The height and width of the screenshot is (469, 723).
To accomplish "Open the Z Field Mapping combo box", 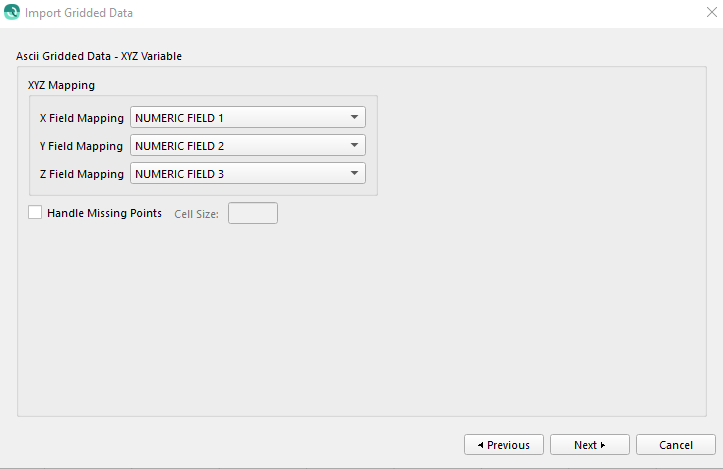I will coord(247,174).
